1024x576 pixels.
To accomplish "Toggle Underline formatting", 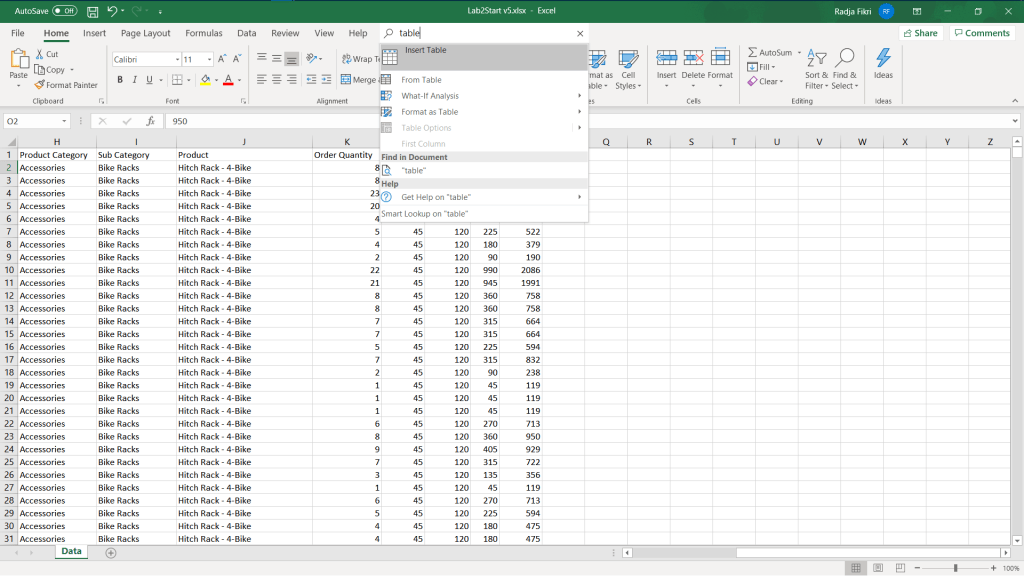I will point(149,80).
